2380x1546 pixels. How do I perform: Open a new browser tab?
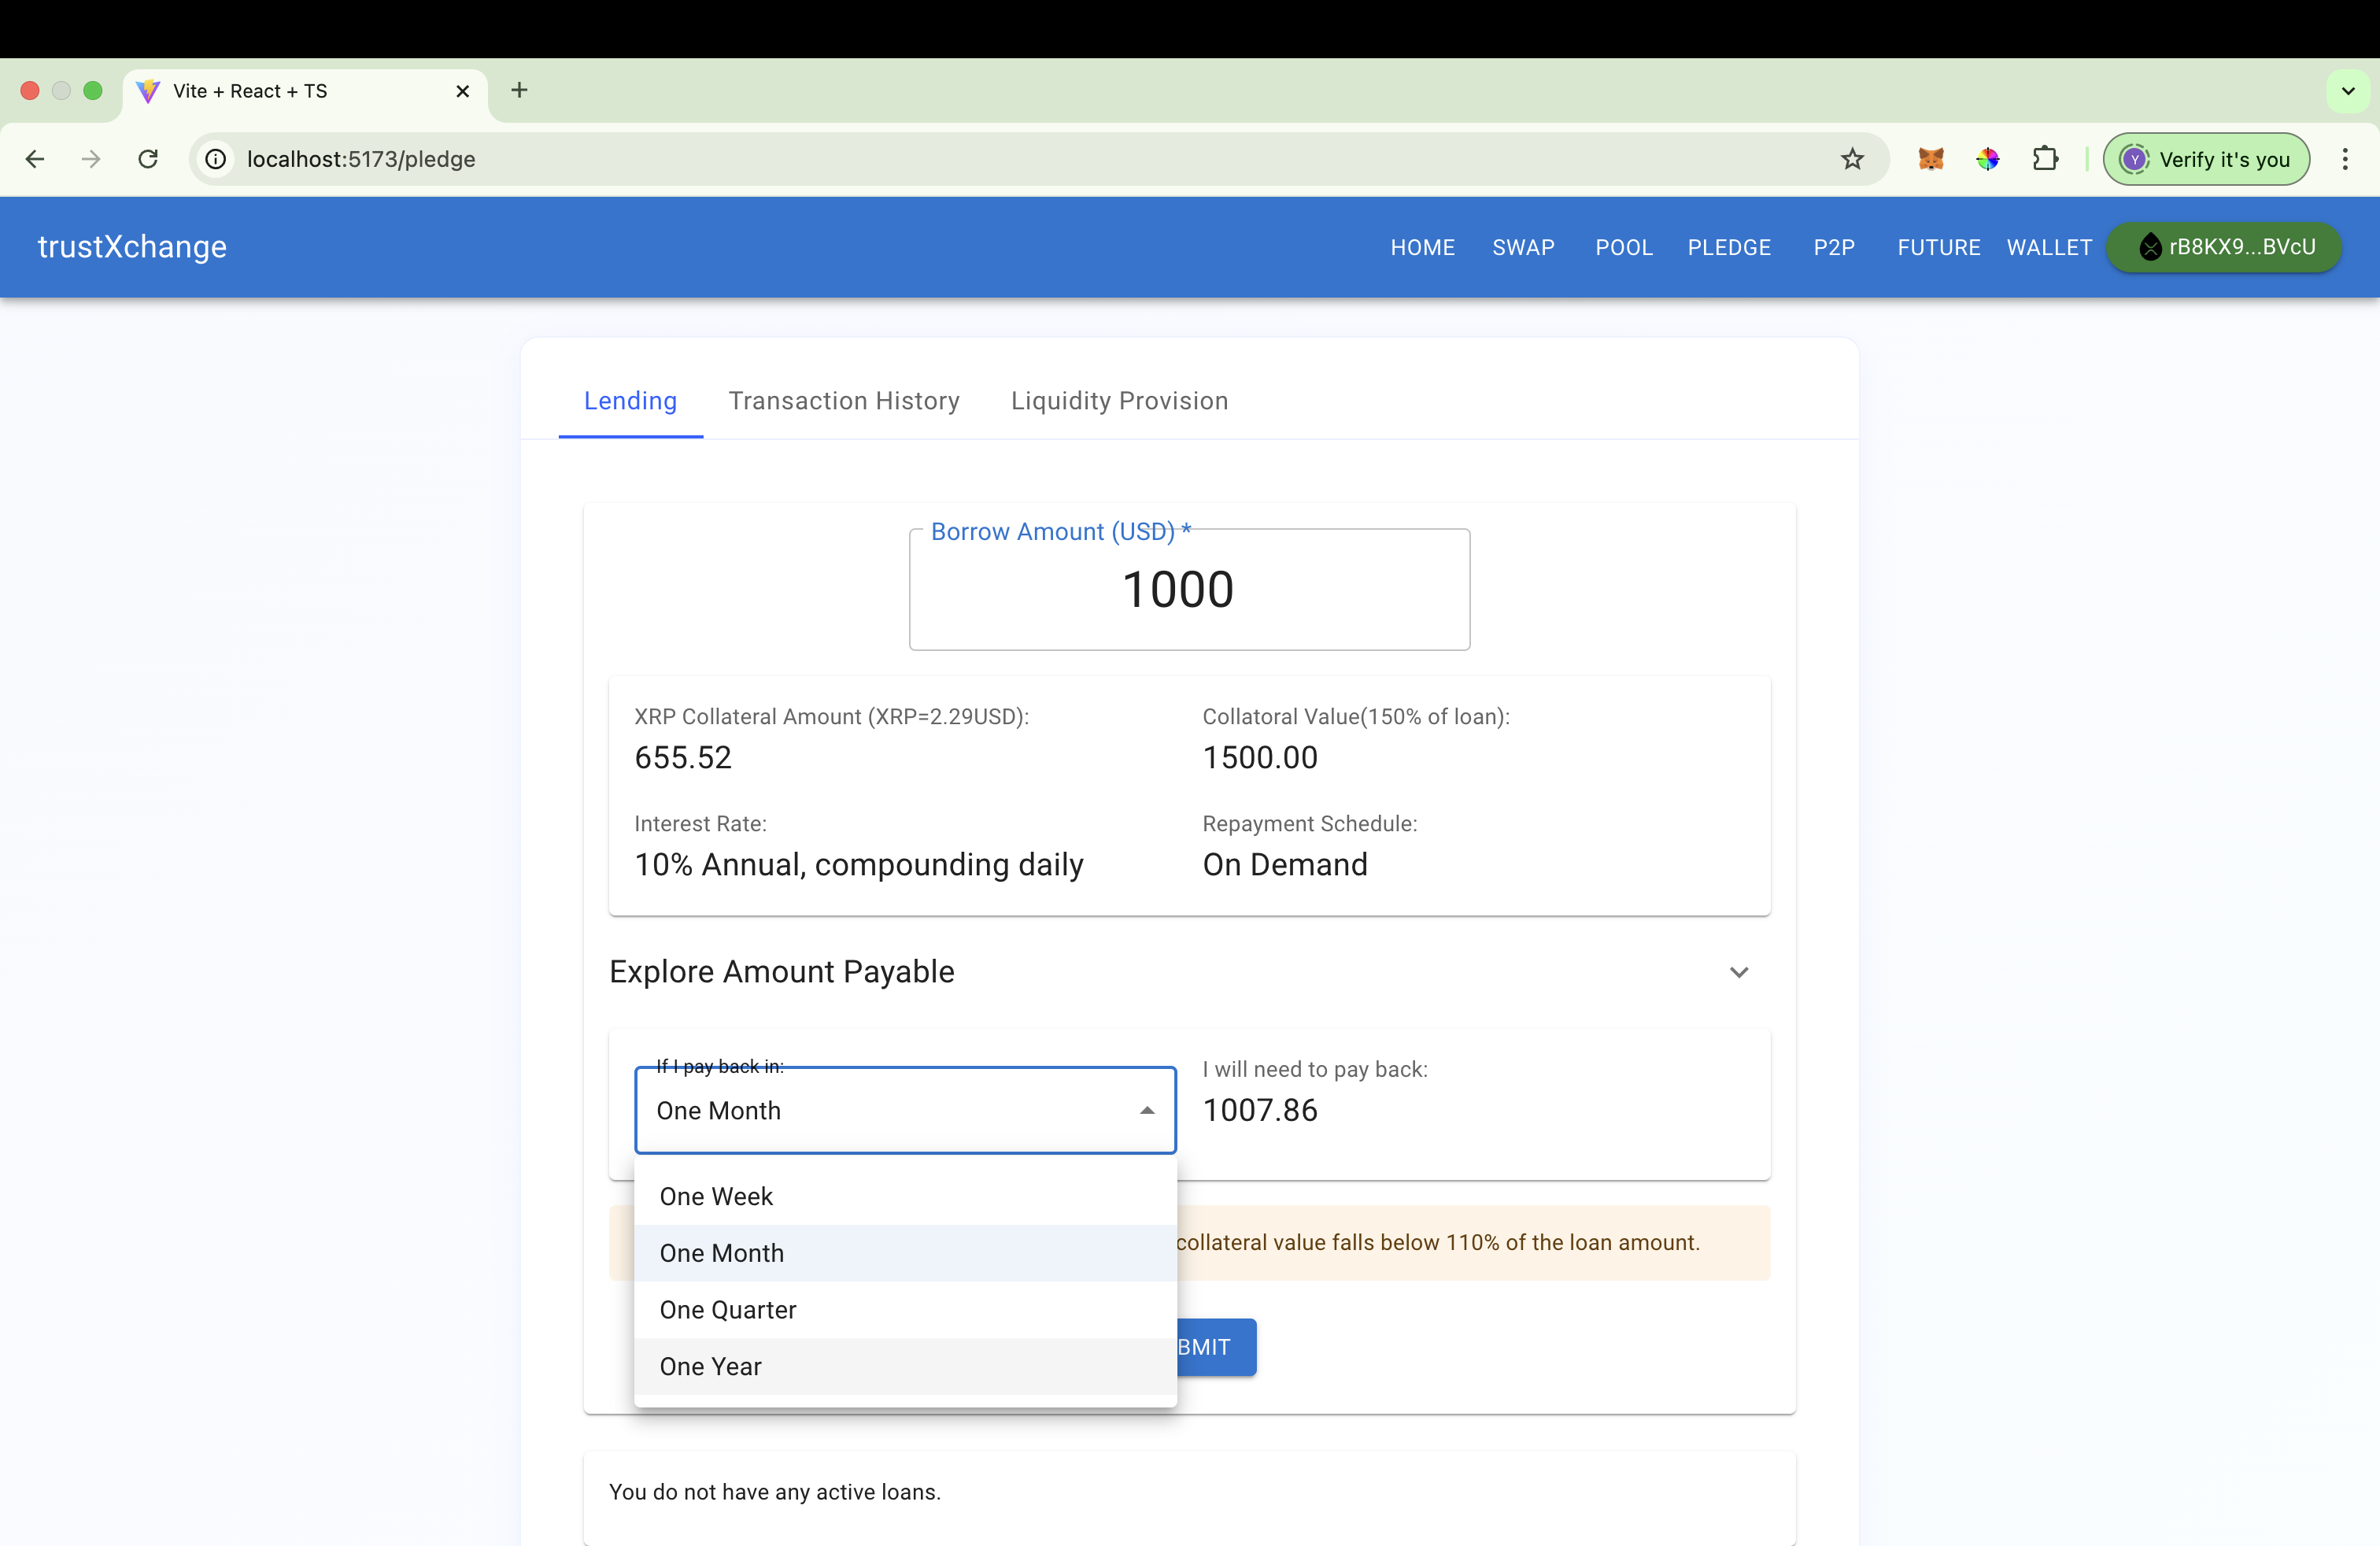pos(519,90)
